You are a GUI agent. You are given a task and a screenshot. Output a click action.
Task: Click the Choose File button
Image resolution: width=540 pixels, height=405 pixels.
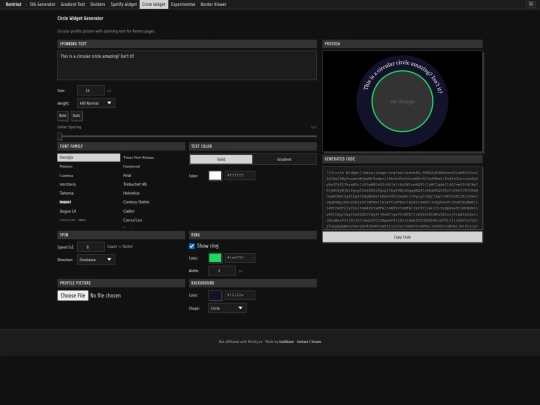[73, 295]
